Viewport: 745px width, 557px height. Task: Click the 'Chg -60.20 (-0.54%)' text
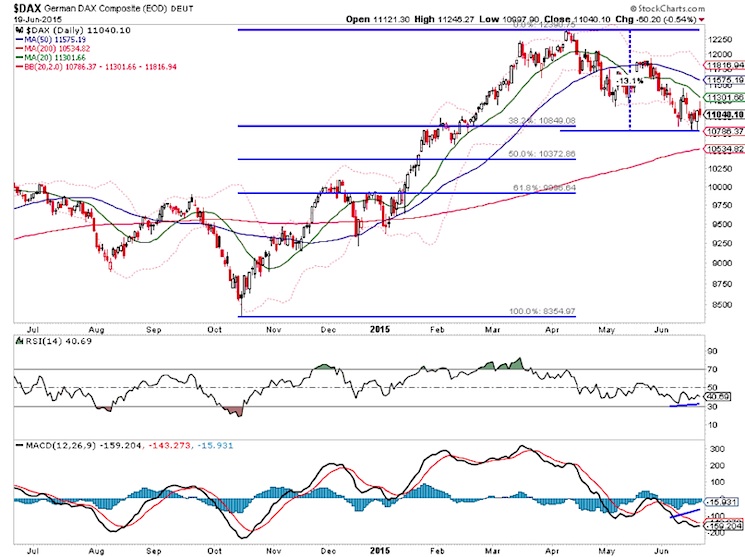(656, 19)
